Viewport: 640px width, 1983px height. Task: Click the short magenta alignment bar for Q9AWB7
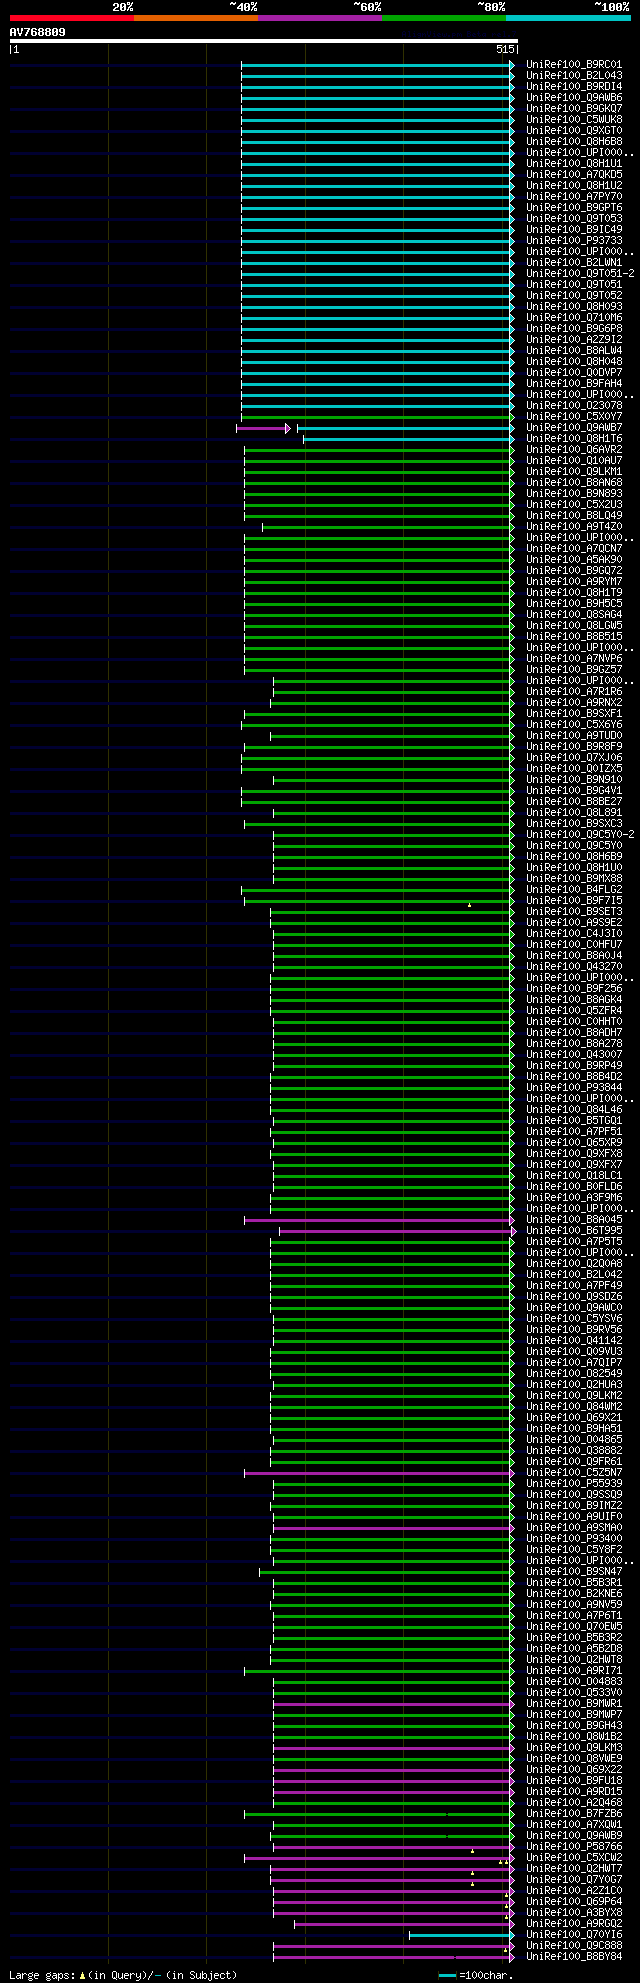point(263,428)
